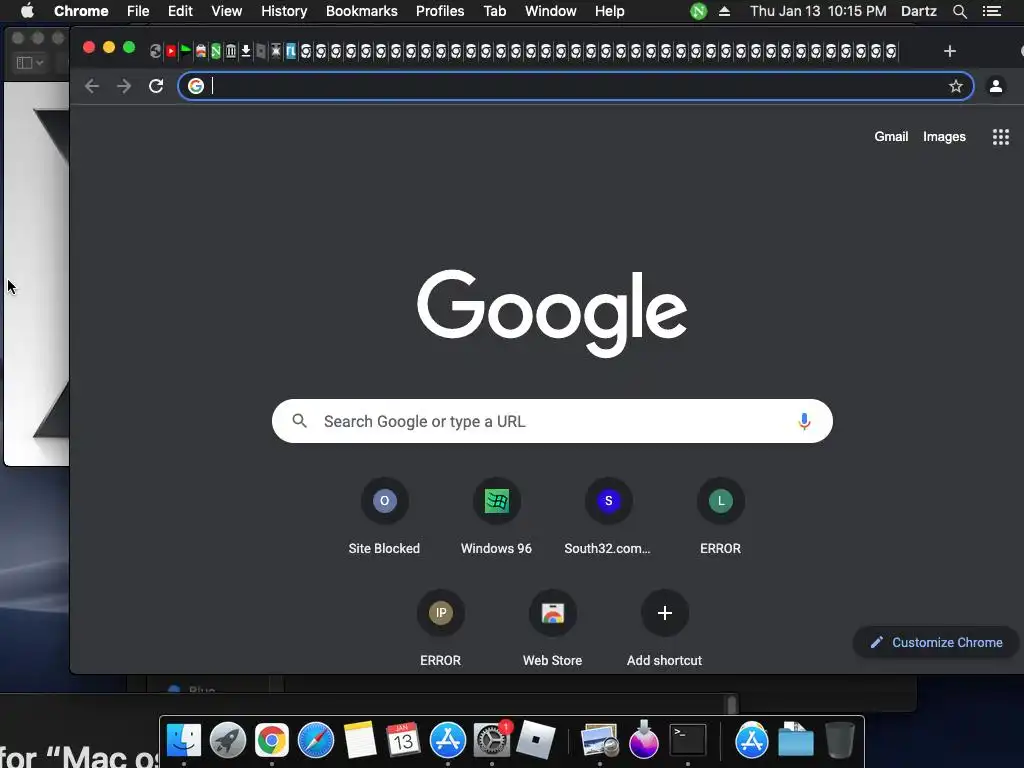1024x768 pixels.
Task: Open Notes from the Dock
Action: click(360, 741)
